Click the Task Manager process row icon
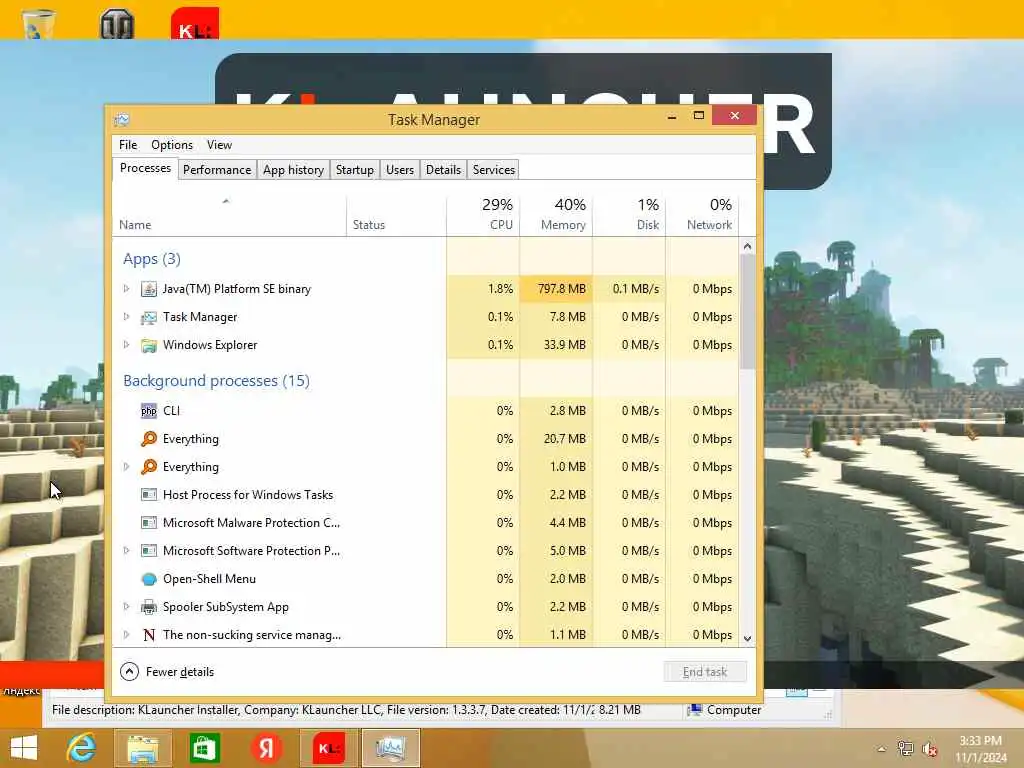The width and height of the screenshot is (1024, 768). click(x=149, y=317)
